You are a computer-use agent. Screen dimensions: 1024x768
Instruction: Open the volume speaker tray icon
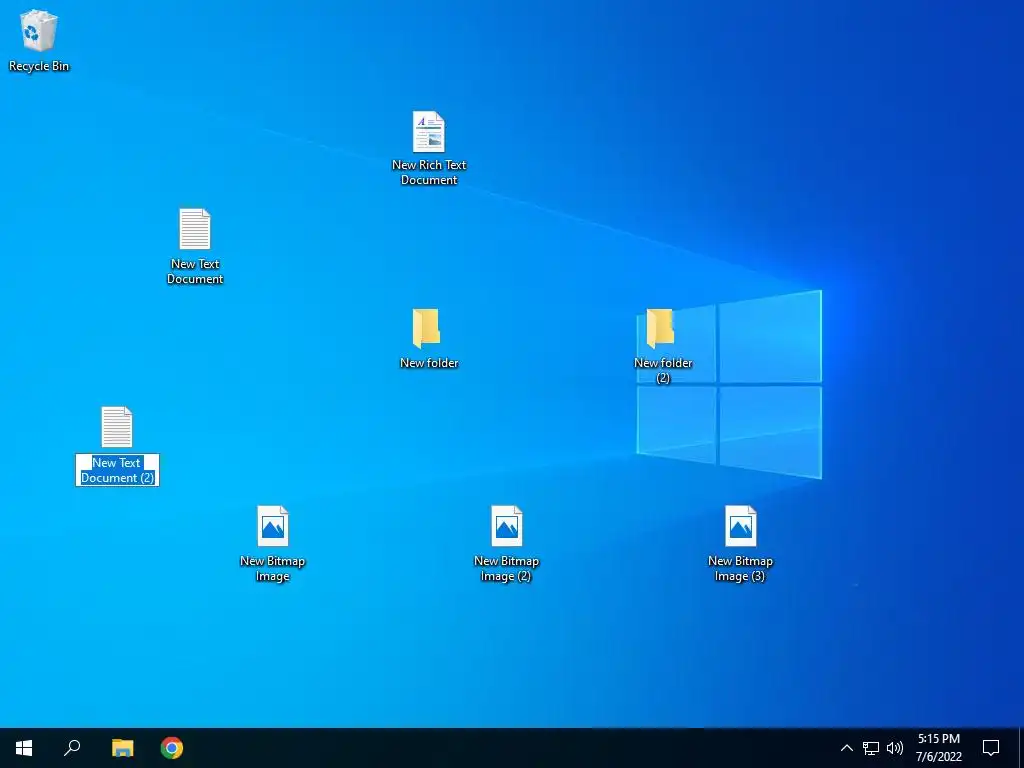coord(895,748)
